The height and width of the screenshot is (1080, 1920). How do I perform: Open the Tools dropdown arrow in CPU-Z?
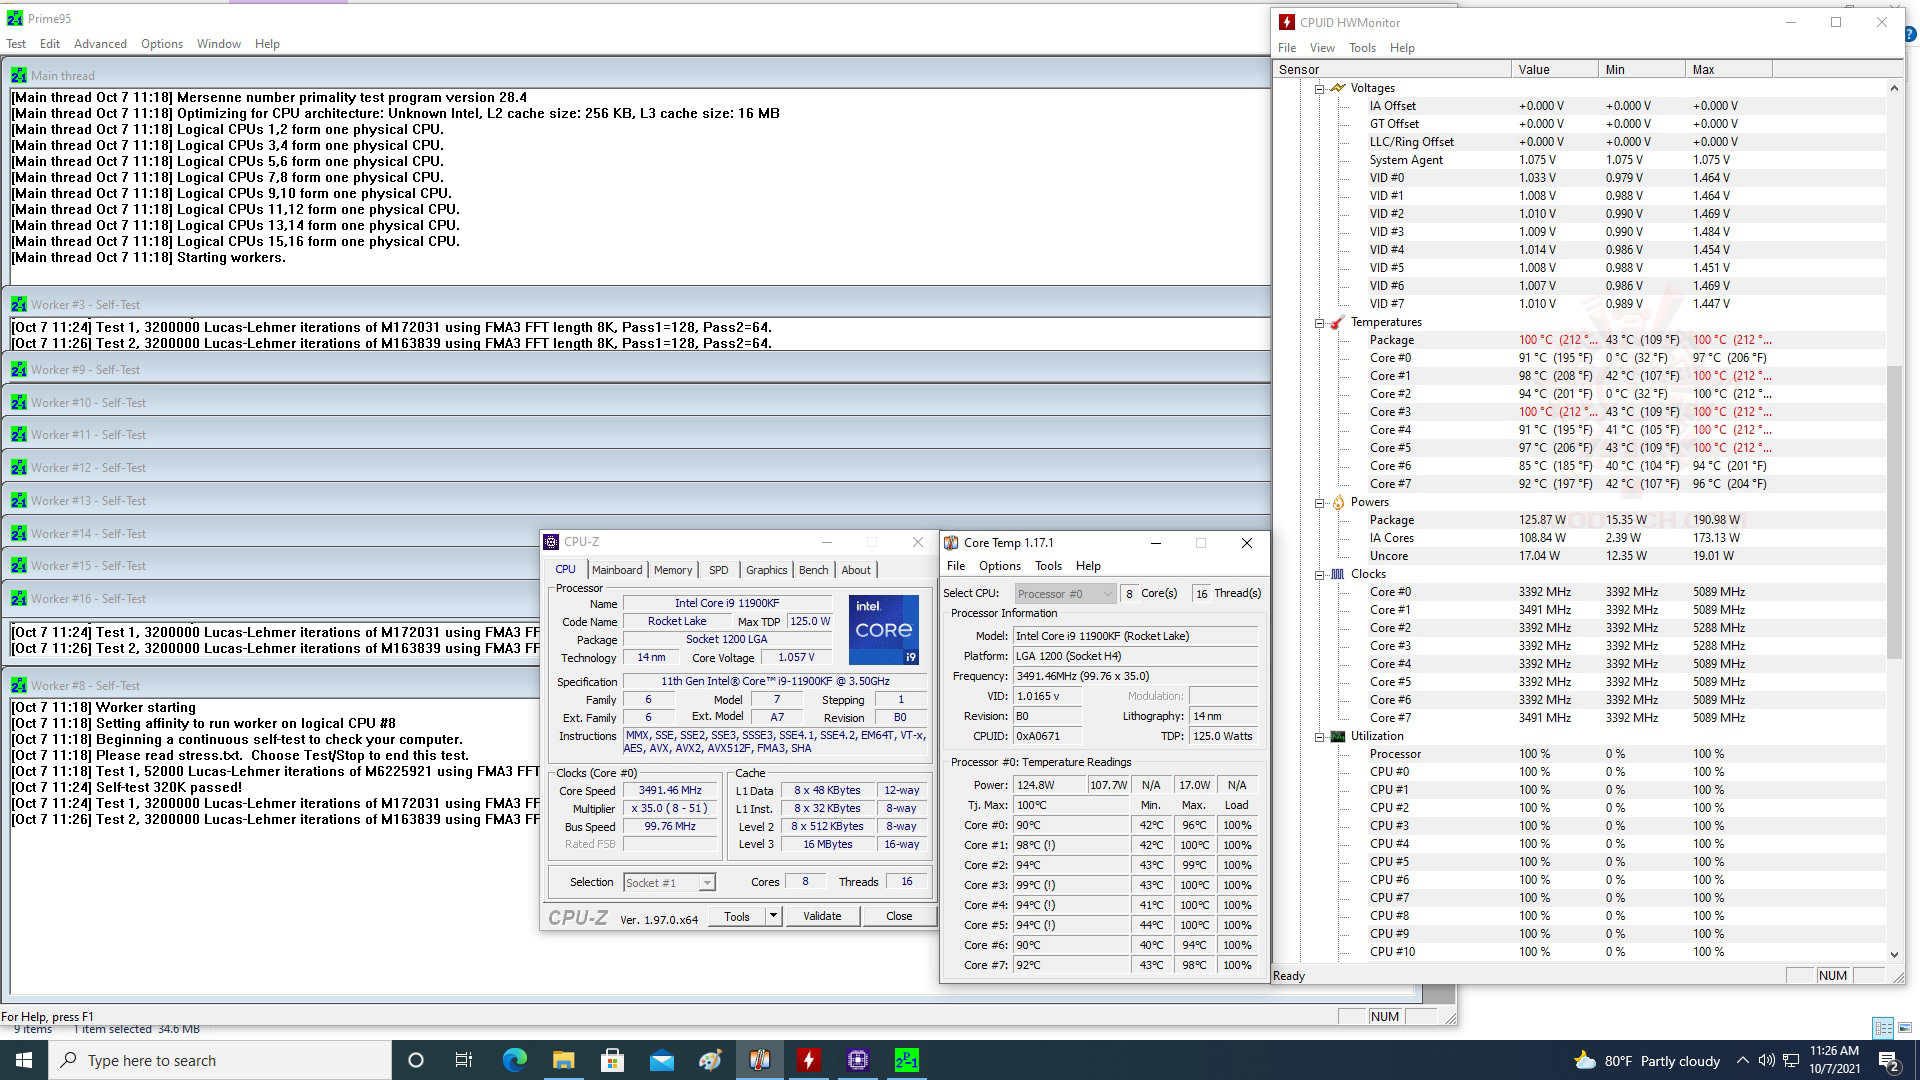coord(773,916)
